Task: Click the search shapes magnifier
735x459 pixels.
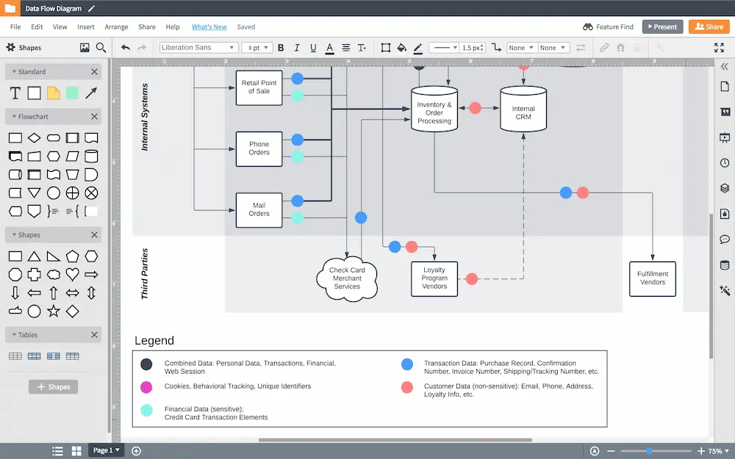Action: (101, 47)
